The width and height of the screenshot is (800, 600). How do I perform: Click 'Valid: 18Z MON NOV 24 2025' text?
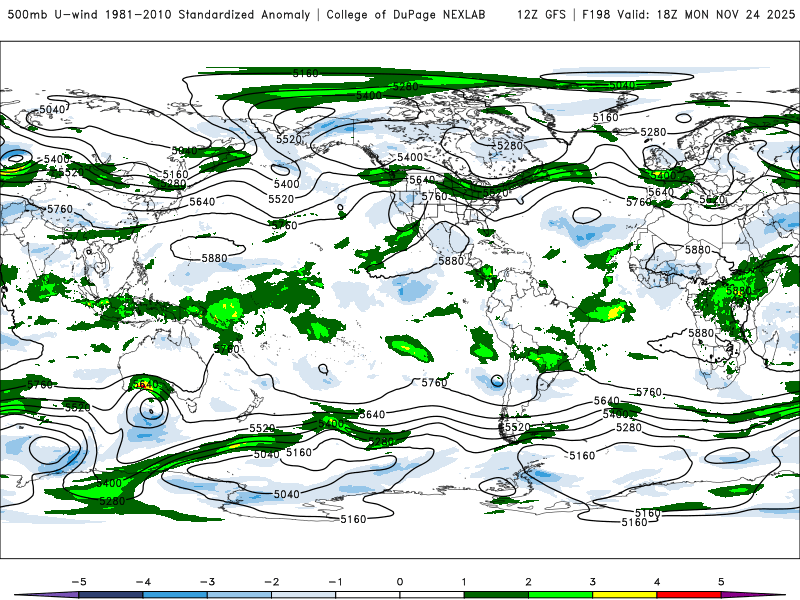pyautogui.click(x=706, y=15)
